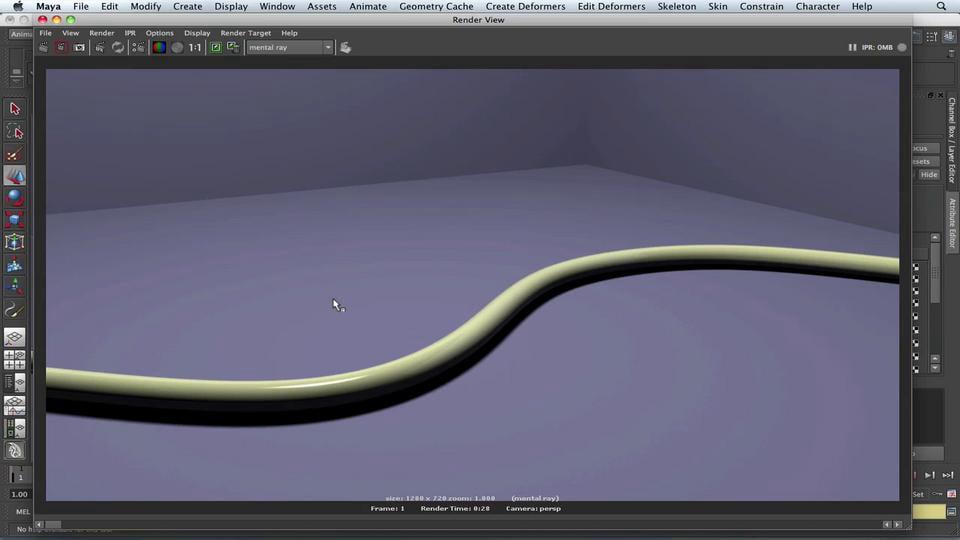The height and width of the screenshot is (540, 960).
Task: Click the Redo Previous IPR Render icon
Action: [100, 47]
